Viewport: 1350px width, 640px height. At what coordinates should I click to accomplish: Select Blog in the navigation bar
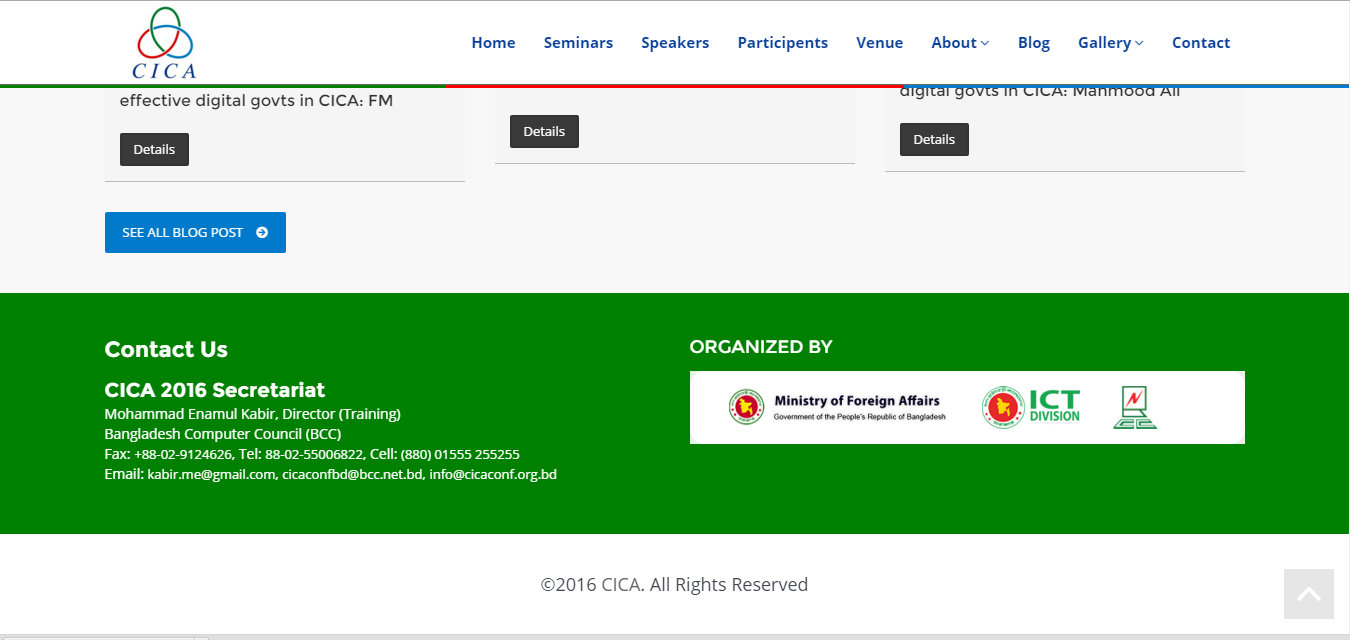tap(1033, 43)
